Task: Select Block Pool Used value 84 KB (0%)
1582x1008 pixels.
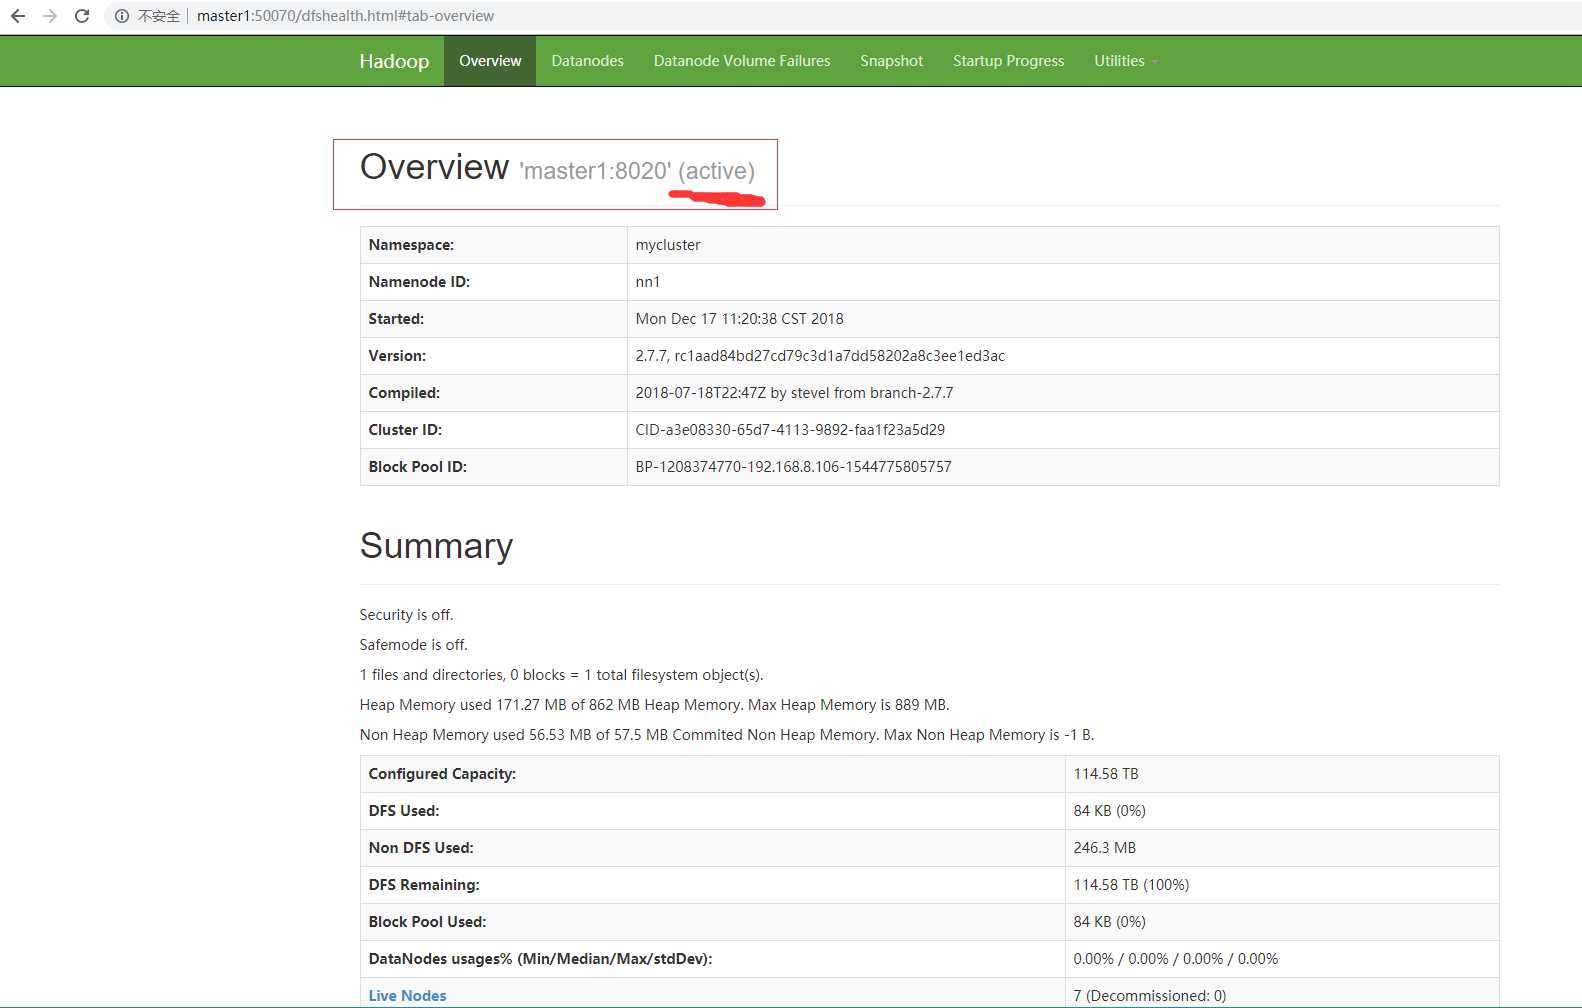Action: tap(1109, 922)
